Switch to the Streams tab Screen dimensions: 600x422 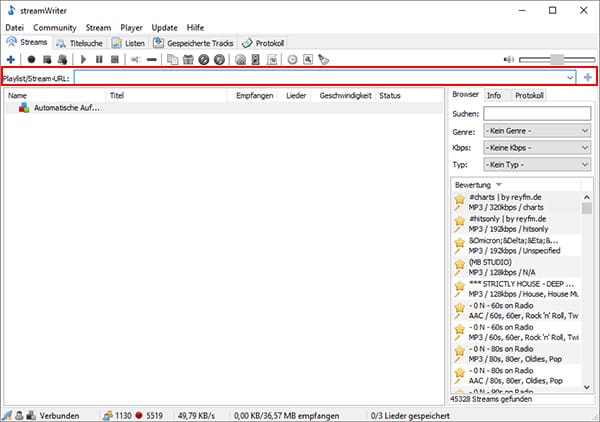tap(28, 42)
